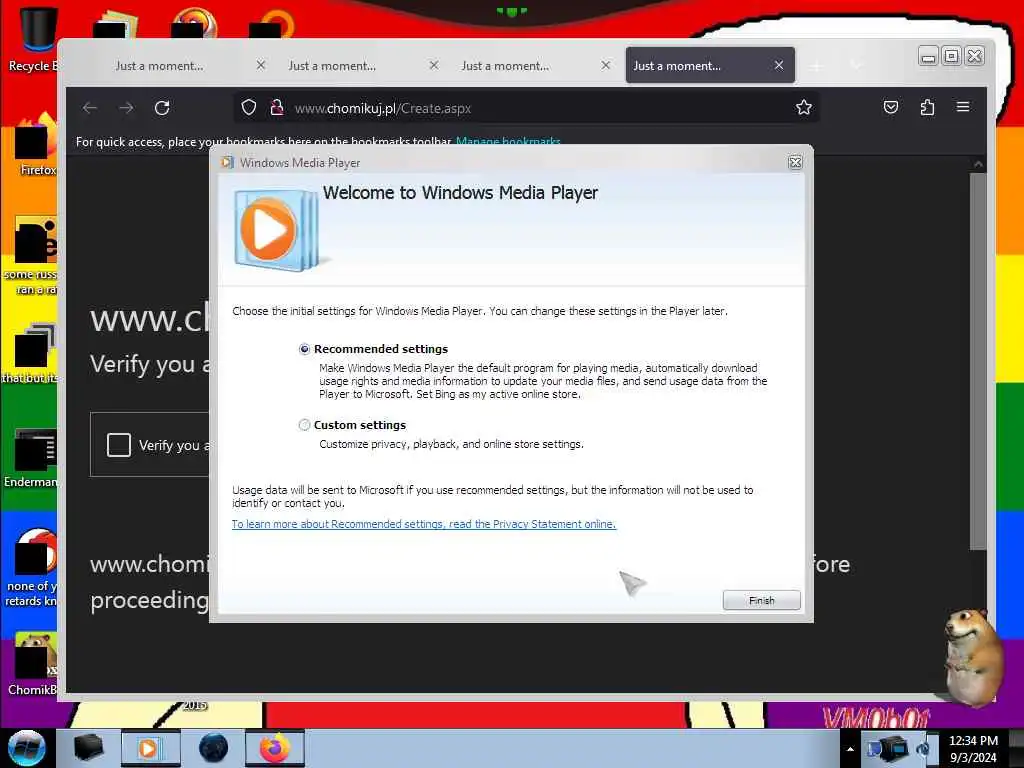Close the first Just a moment tab
1024x768 pixels.
click(261, 65)
